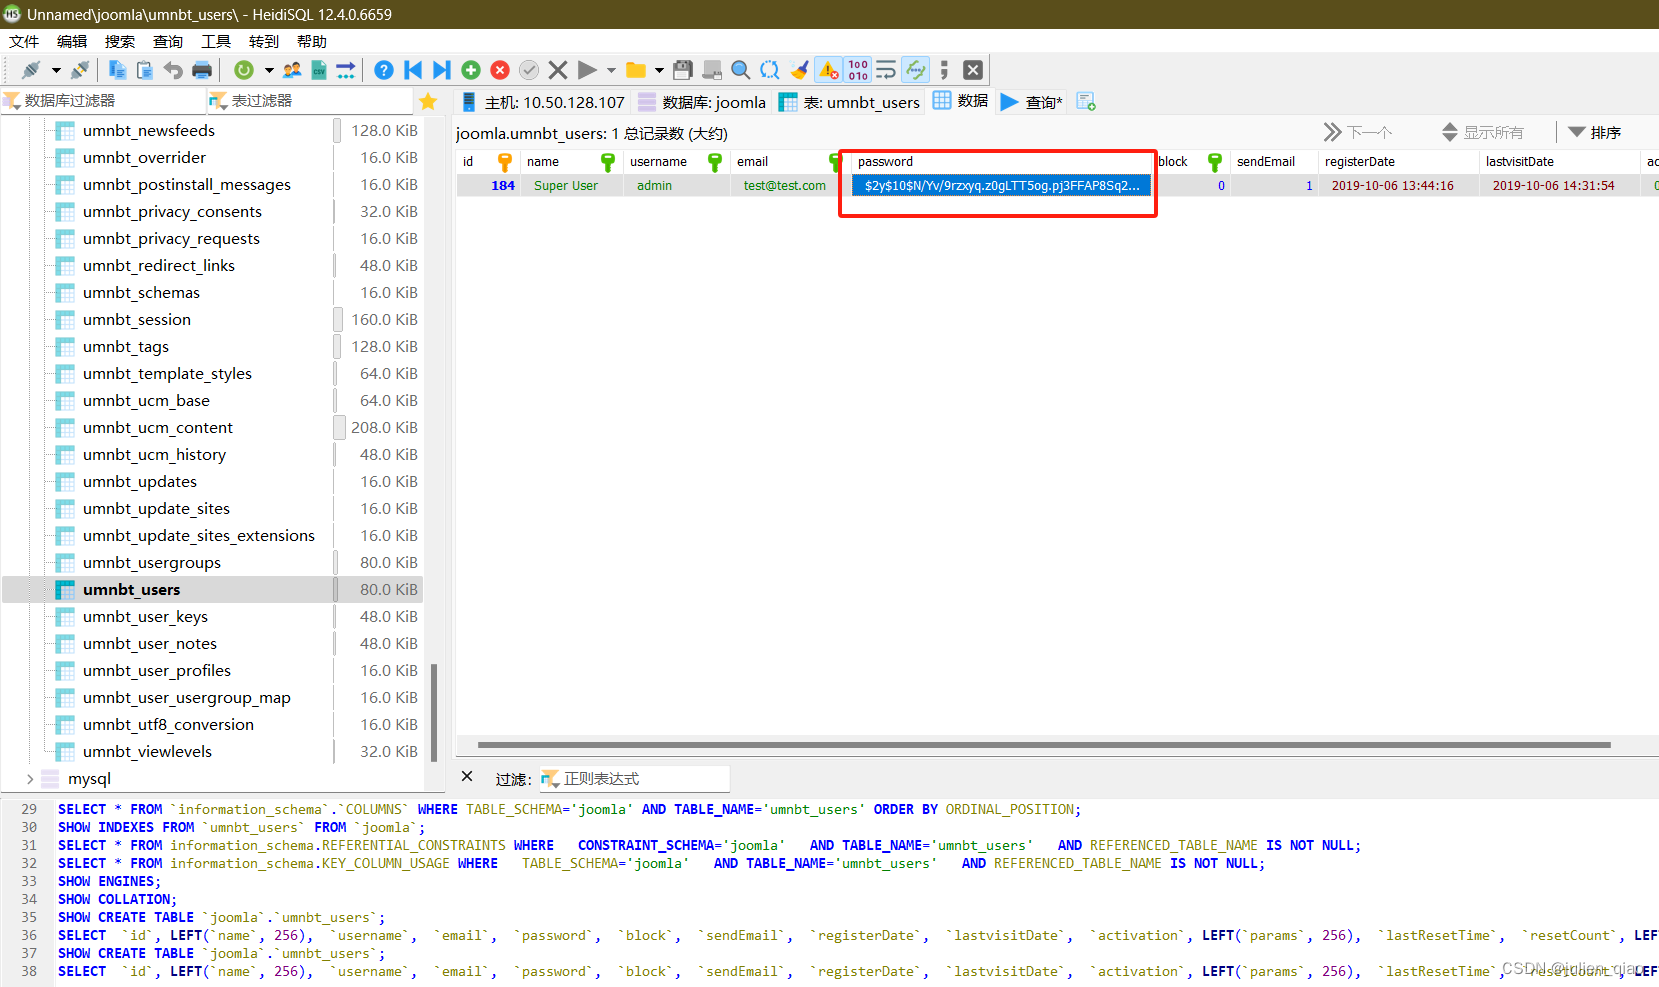Image resolution: width=1659 pixels, height=987 pixels.
Task: Click the yellow favorites star icon
Action: (x=428, y=101)
